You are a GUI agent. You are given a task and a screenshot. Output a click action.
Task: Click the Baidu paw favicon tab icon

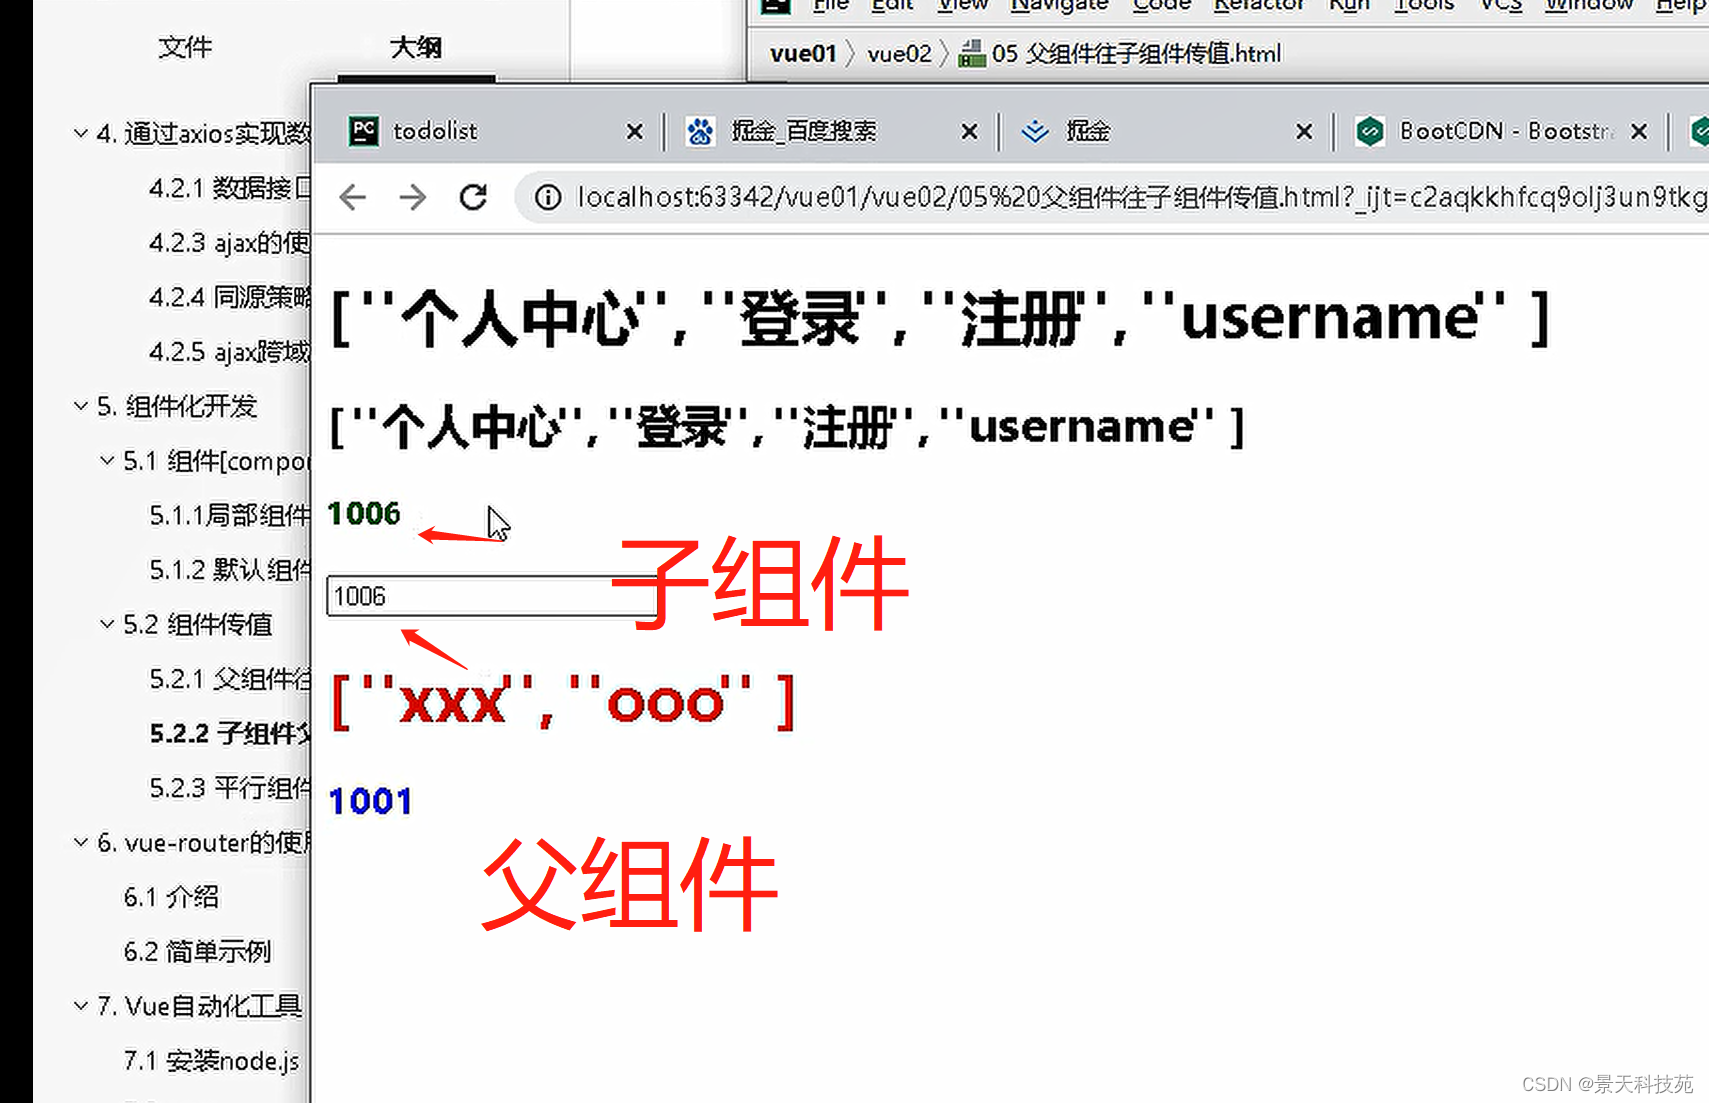(700, 131)
